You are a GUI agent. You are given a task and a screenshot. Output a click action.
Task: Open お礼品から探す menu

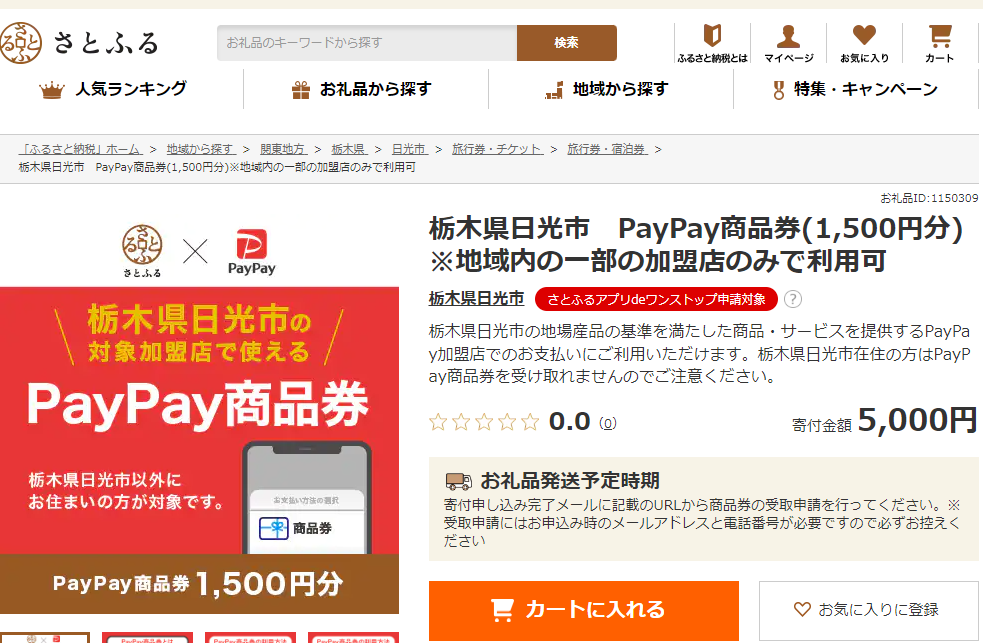[362, 89]
